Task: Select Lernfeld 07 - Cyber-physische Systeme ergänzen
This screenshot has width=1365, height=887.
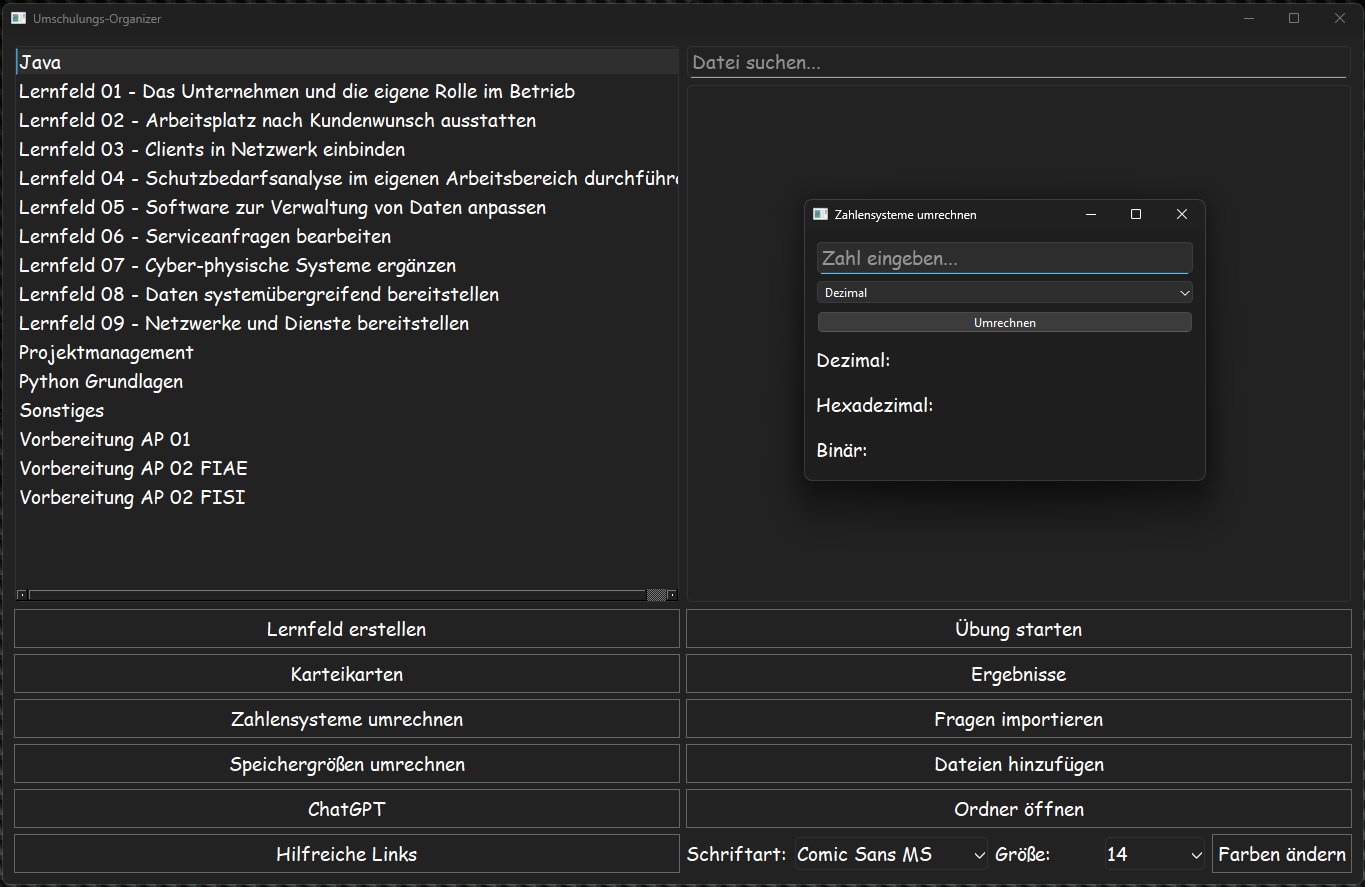Action: point(347,265)
